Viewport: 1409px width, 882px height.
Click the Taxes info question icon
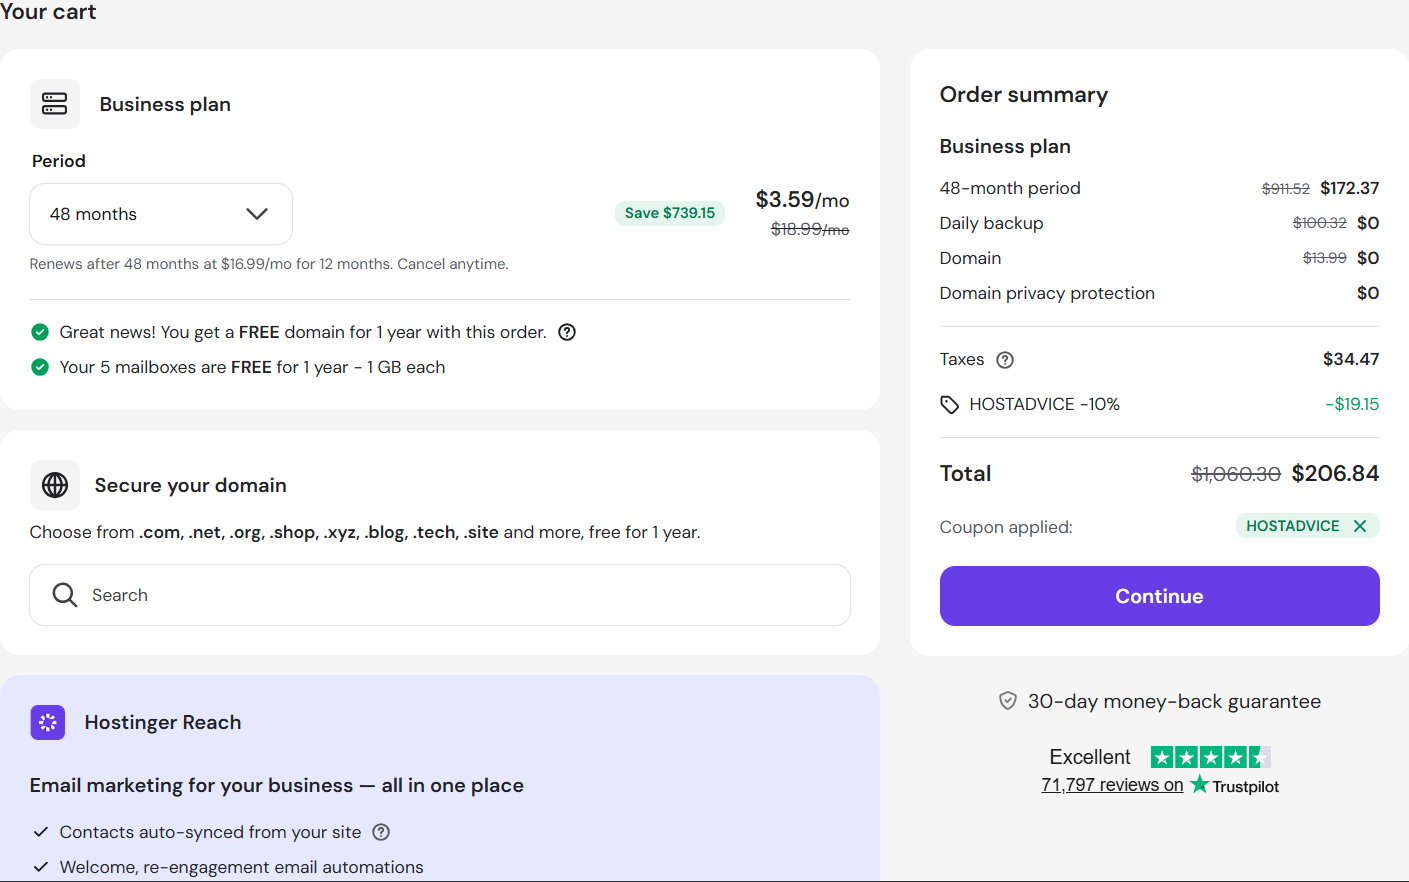pos(1006,360)
